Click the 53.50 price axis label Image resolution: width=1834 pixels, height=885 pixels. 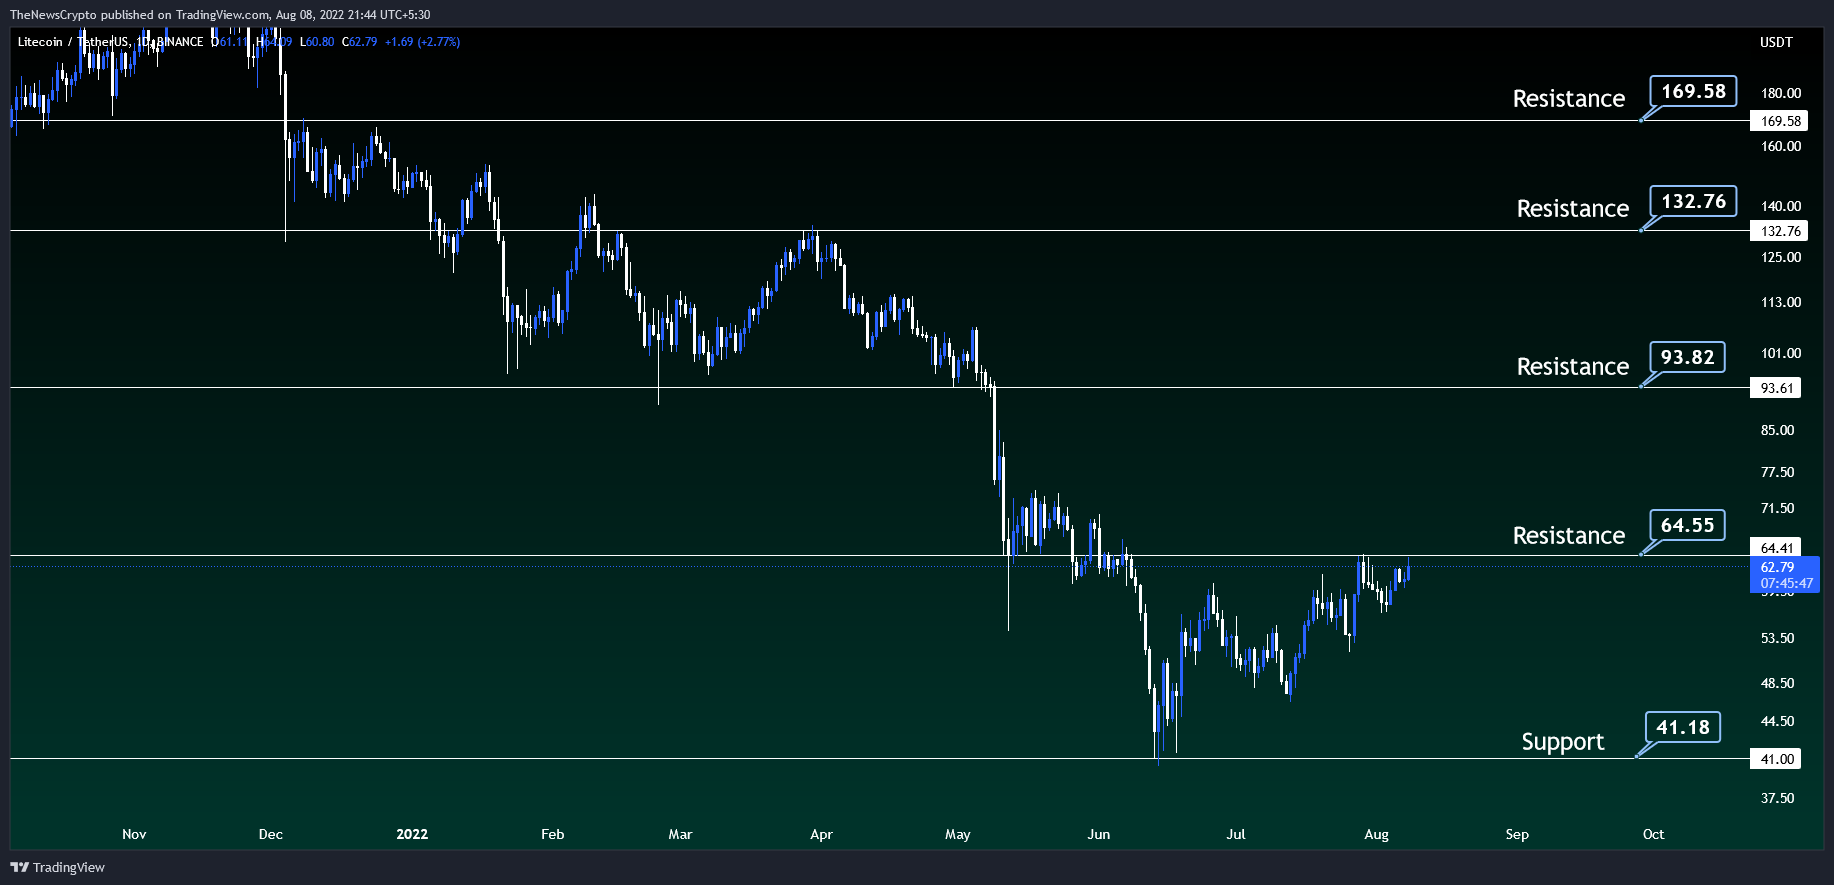(x=1777, y=638)
